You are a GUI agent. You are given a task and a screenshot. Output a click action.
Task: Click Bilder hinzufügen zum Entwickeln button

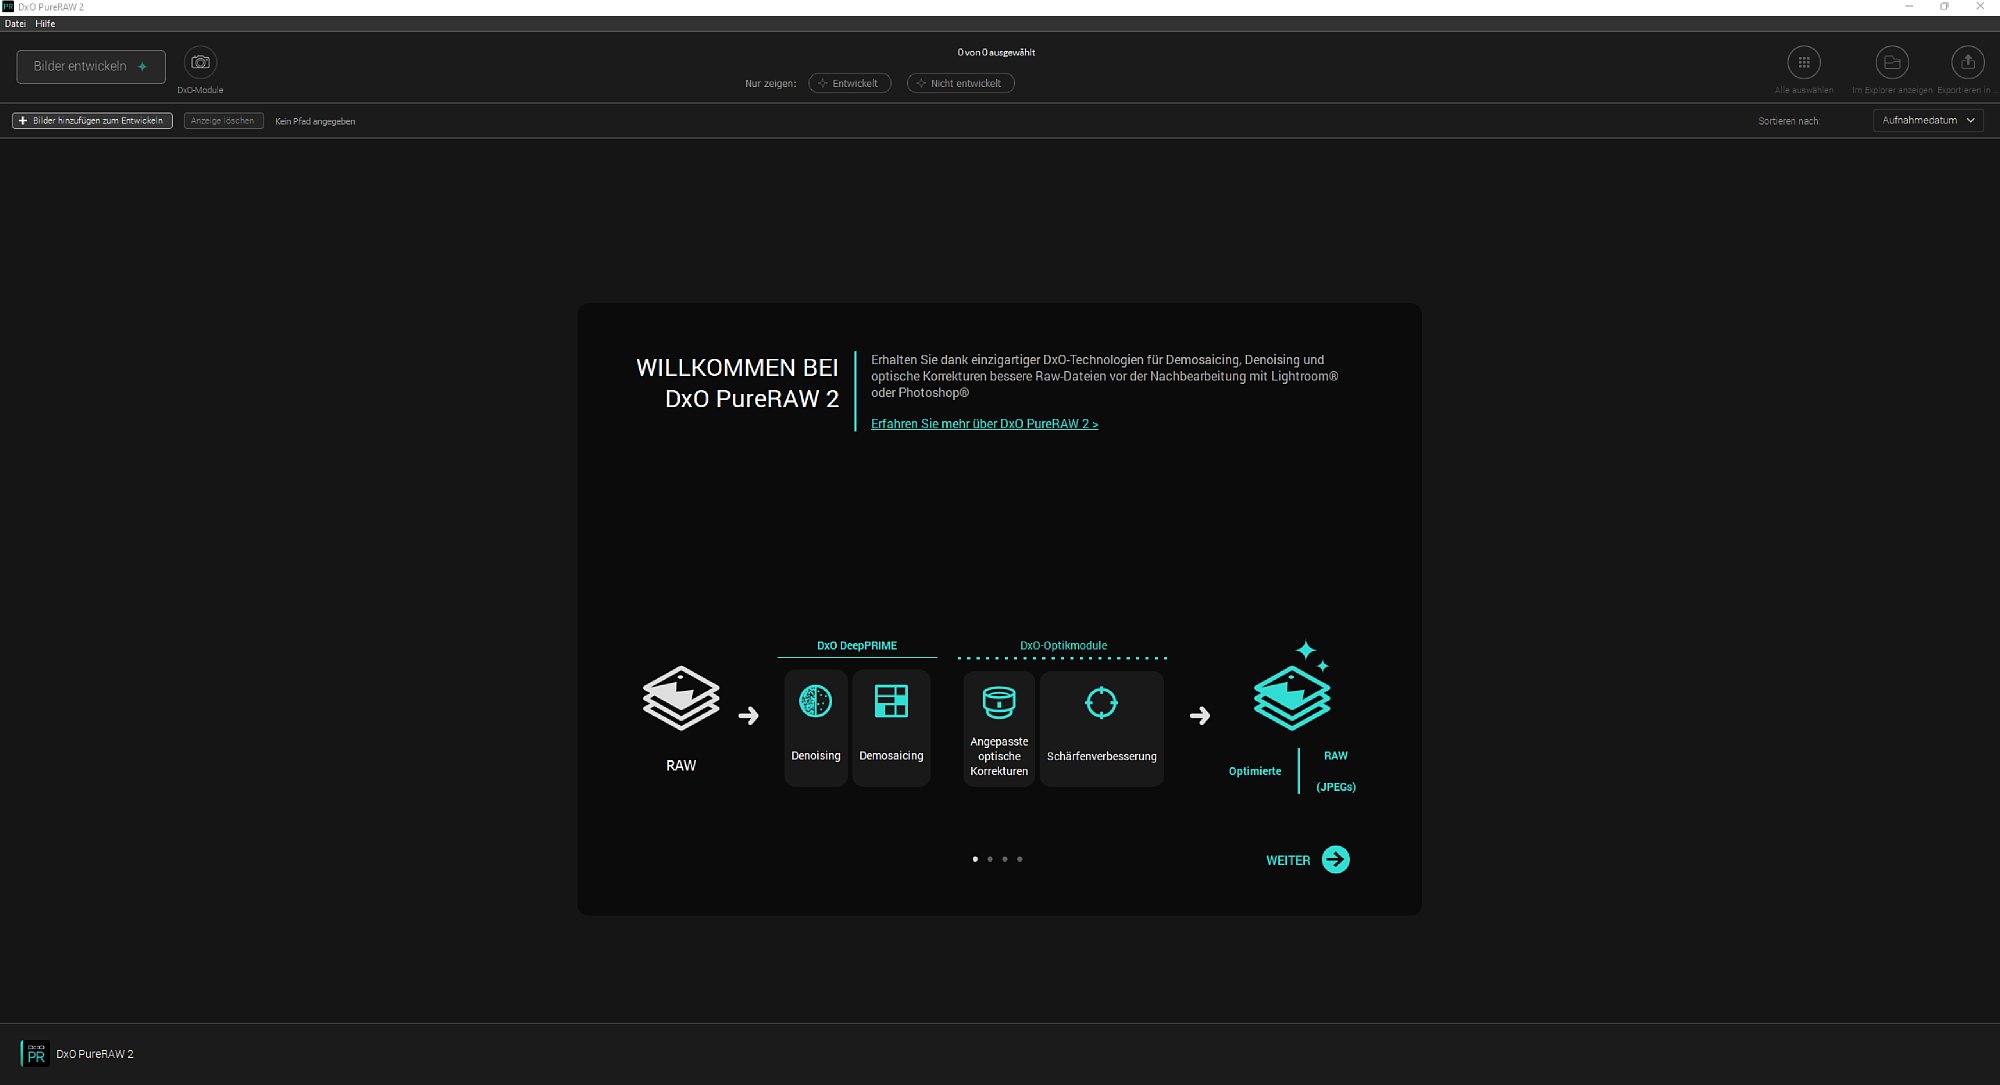[92, 120]
